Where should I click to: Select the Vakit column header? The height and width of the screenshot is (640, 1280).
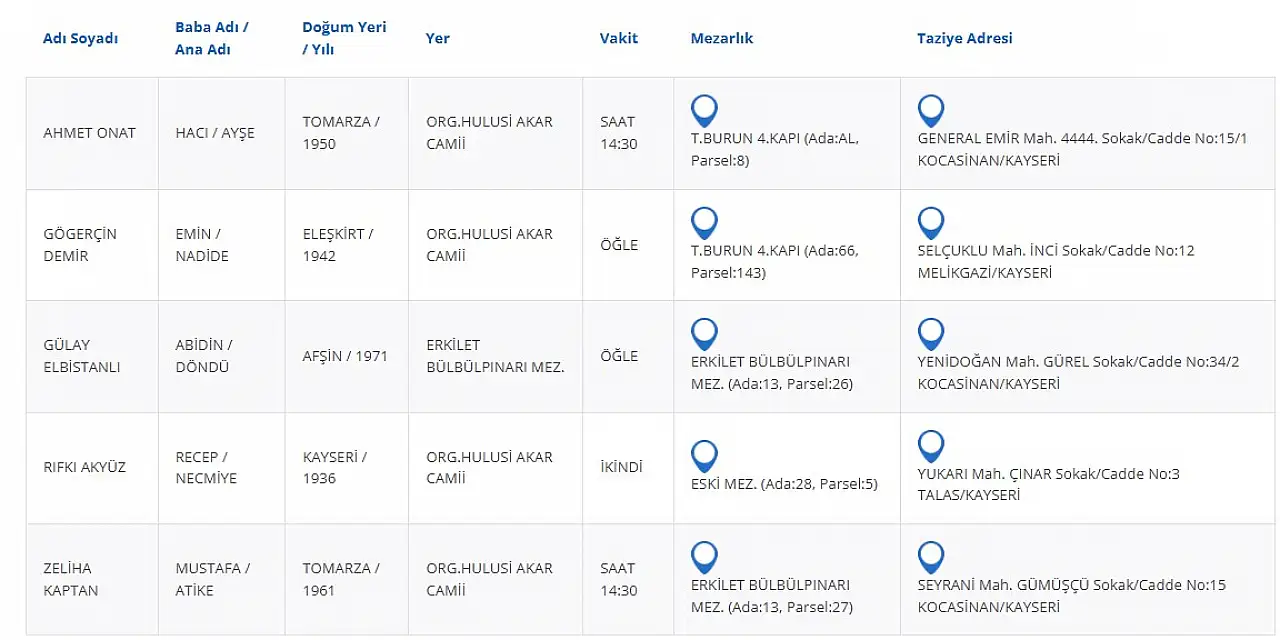(619, 38)
